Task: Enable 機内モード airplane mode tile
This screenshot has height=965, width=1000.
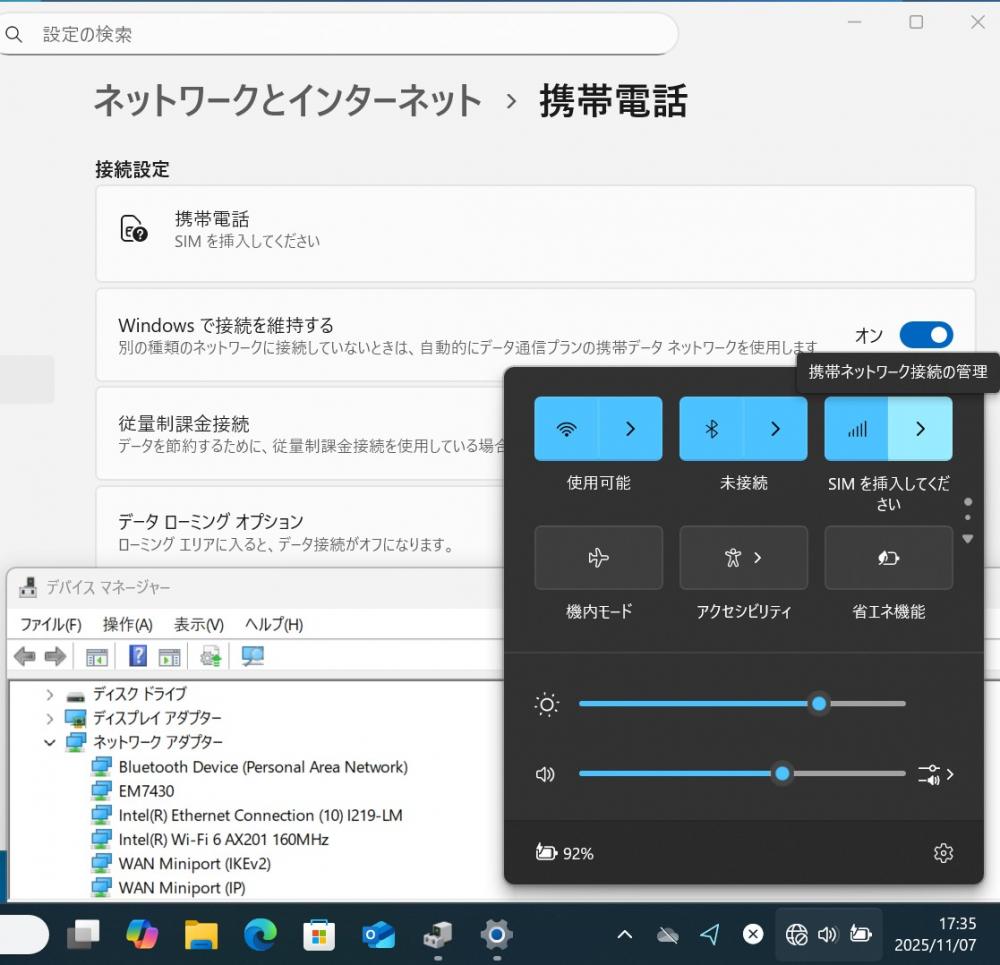Action: point(598,558)
